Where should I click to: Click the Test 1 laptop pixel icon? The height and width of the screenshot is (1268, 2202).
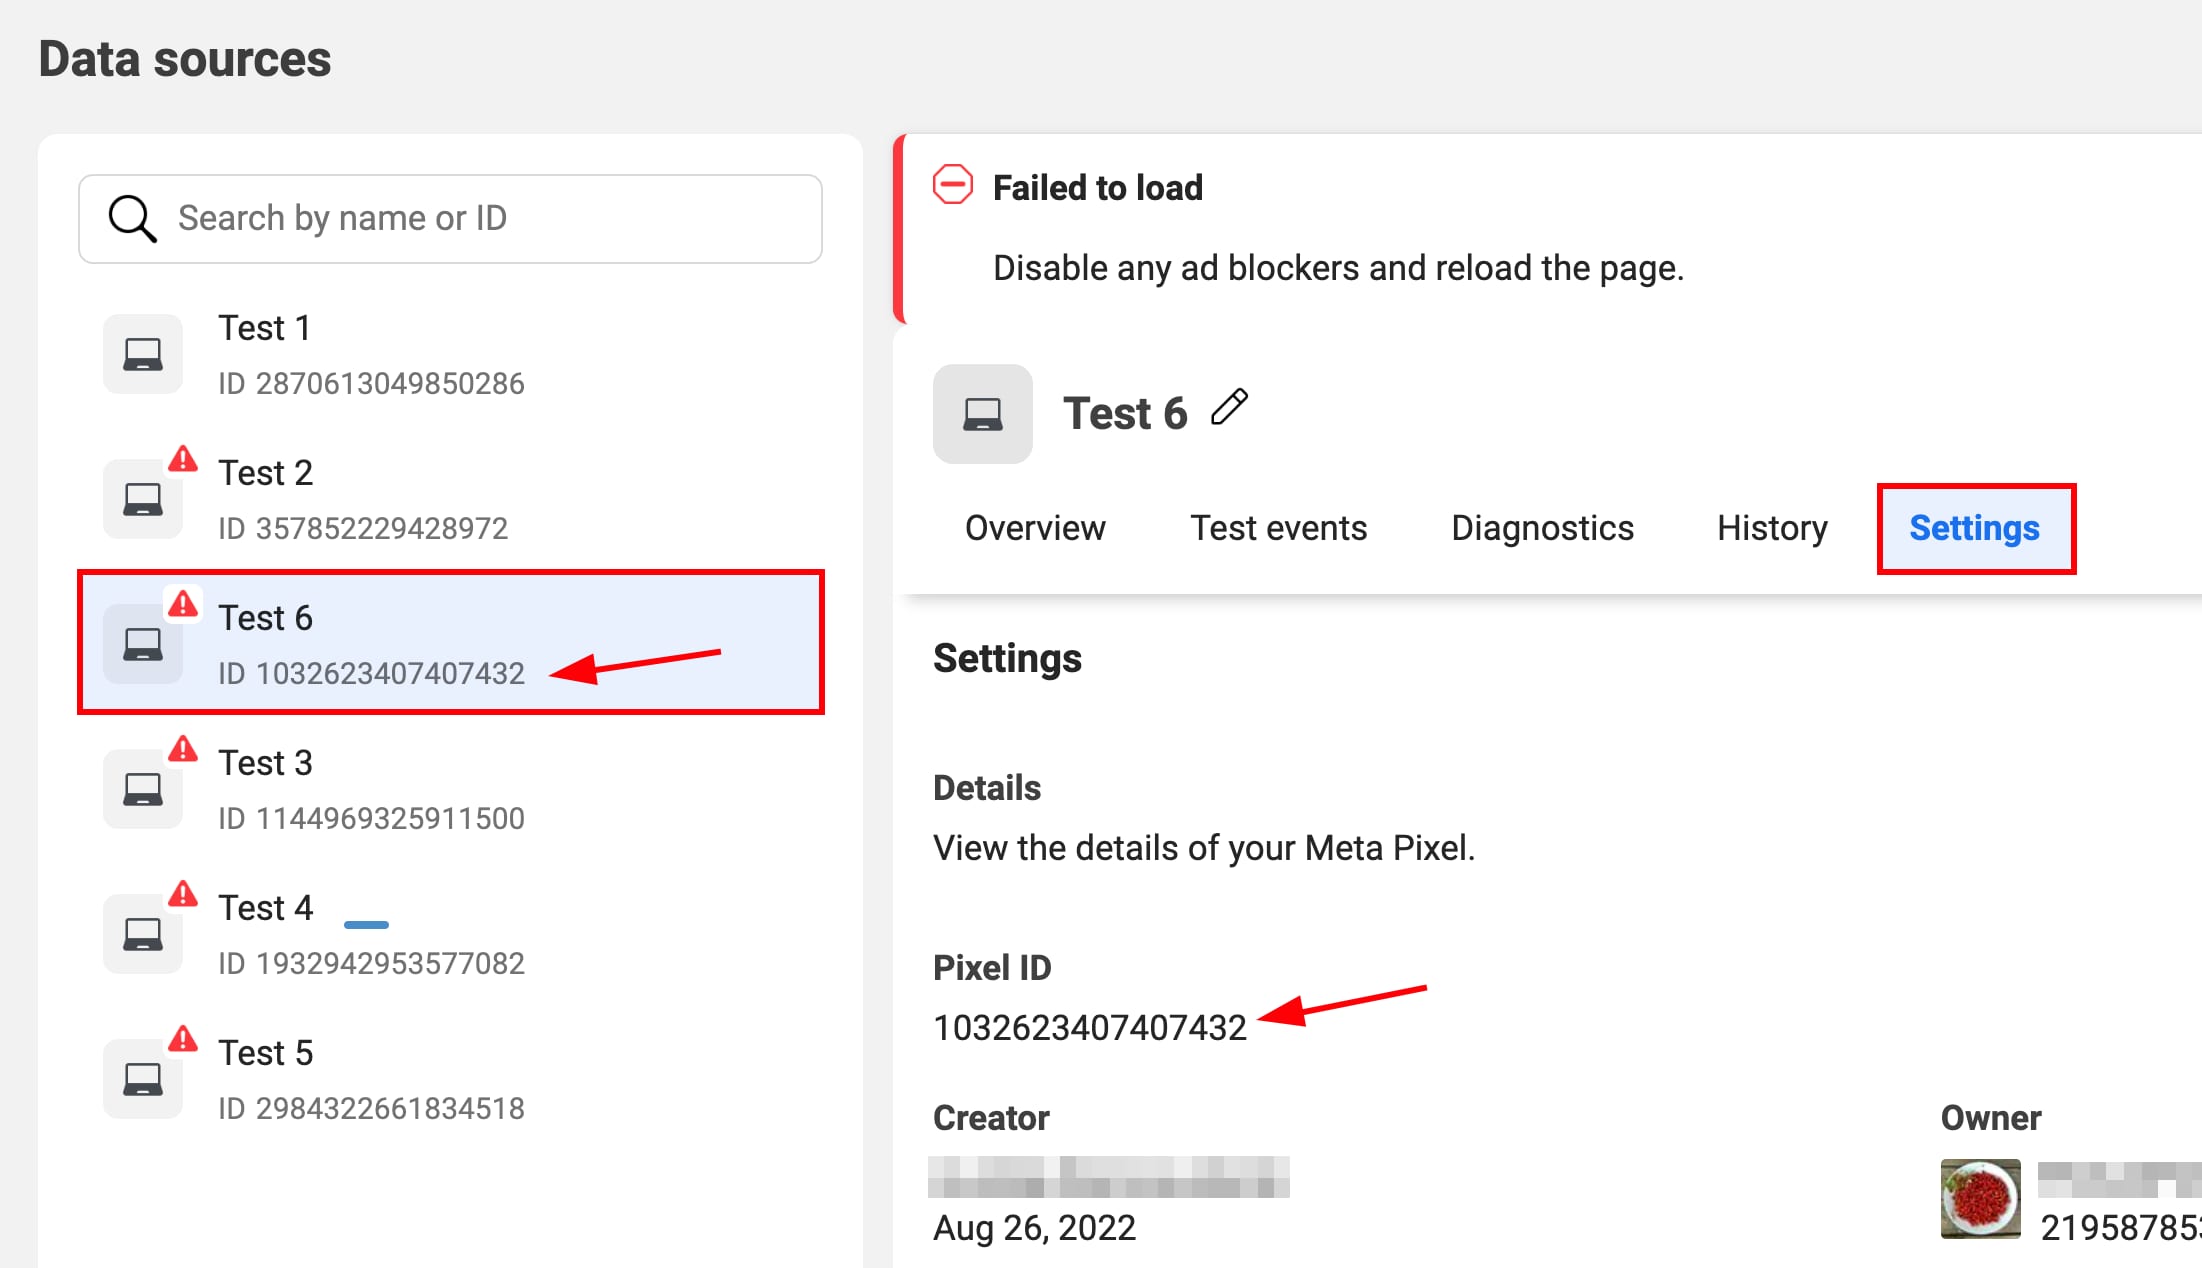click(143, 354)
